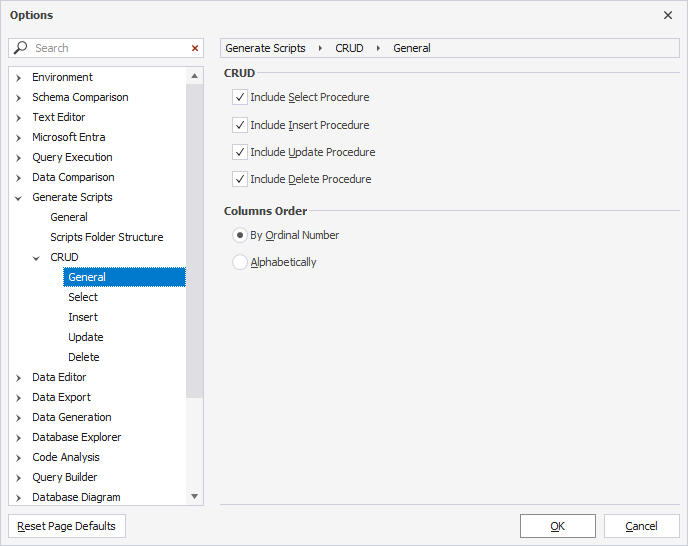Expand the Data Generation node
This screenshot has height=546, width=688.
(x=18, y=418)
